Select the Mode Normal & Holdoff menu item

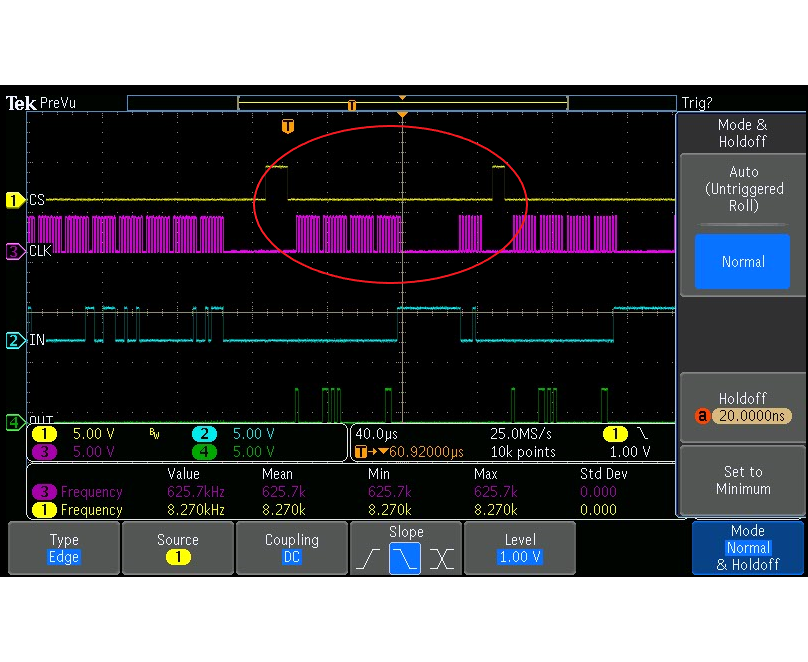[x=748, y=548]
